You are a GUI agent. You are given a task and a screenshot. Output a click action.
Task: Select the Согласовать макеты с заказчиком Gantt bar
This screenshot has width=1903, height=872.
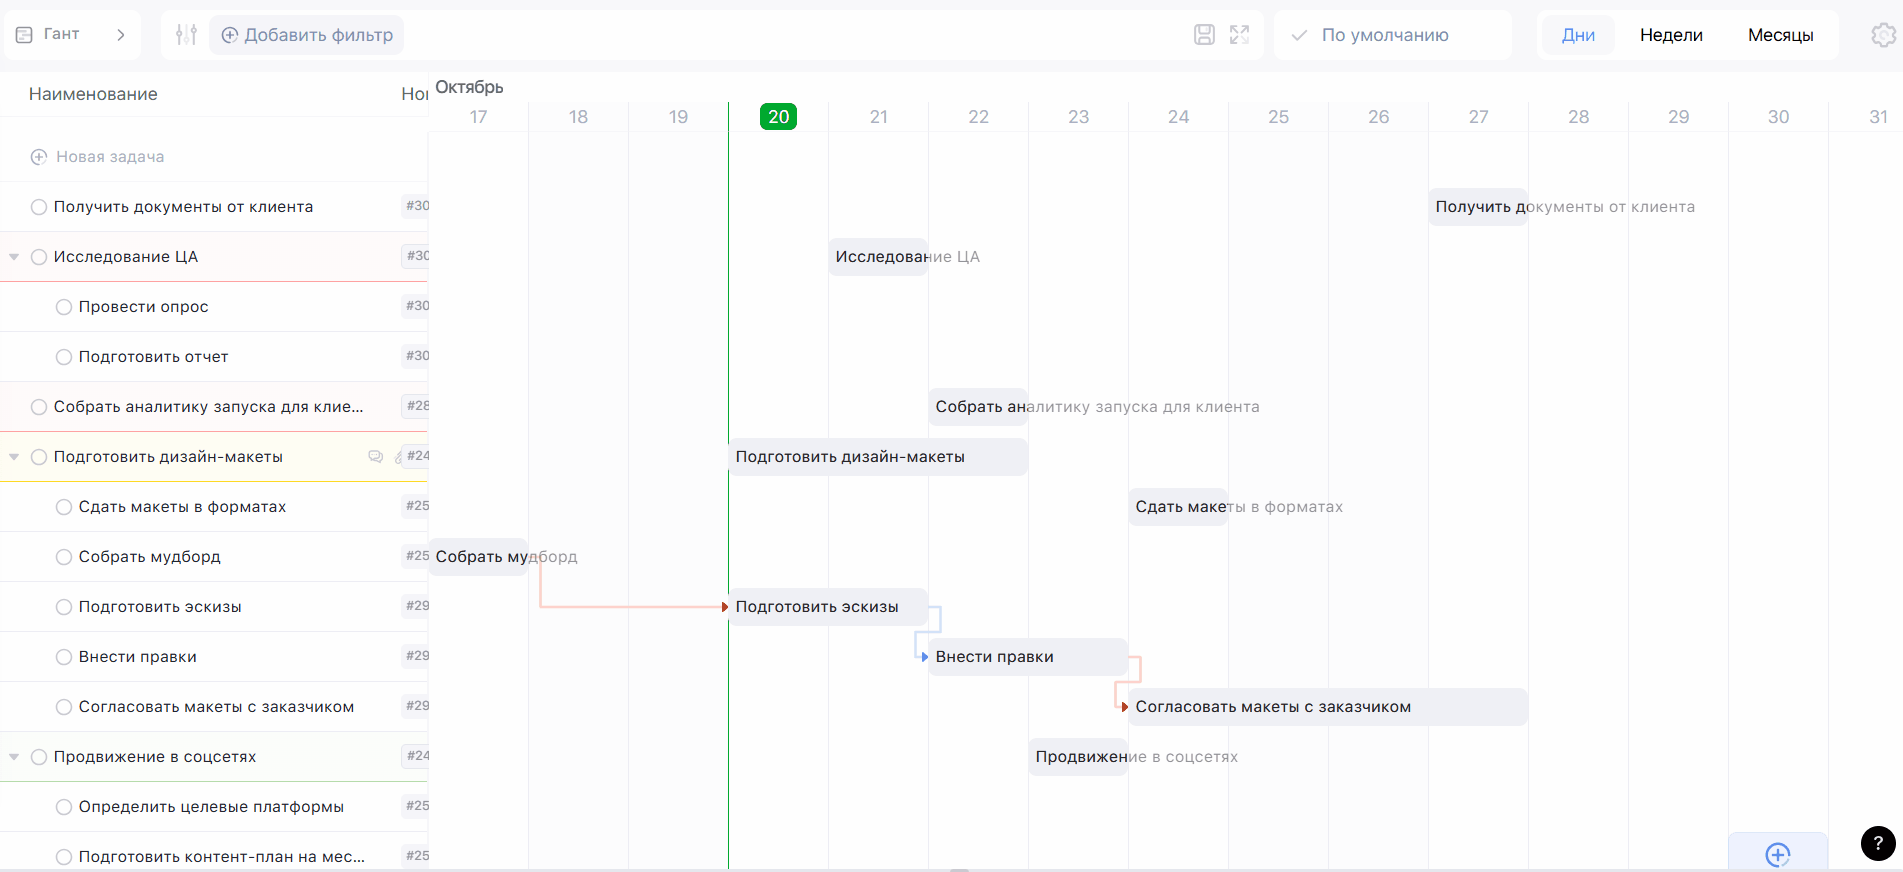click(1327, 707)
